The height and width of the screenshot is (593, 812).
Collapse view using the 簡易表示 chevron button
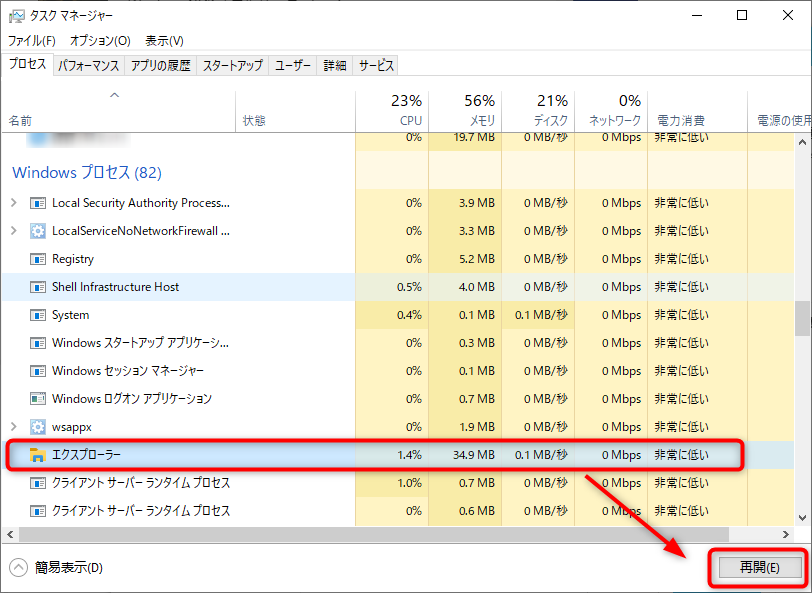(18, 568)
